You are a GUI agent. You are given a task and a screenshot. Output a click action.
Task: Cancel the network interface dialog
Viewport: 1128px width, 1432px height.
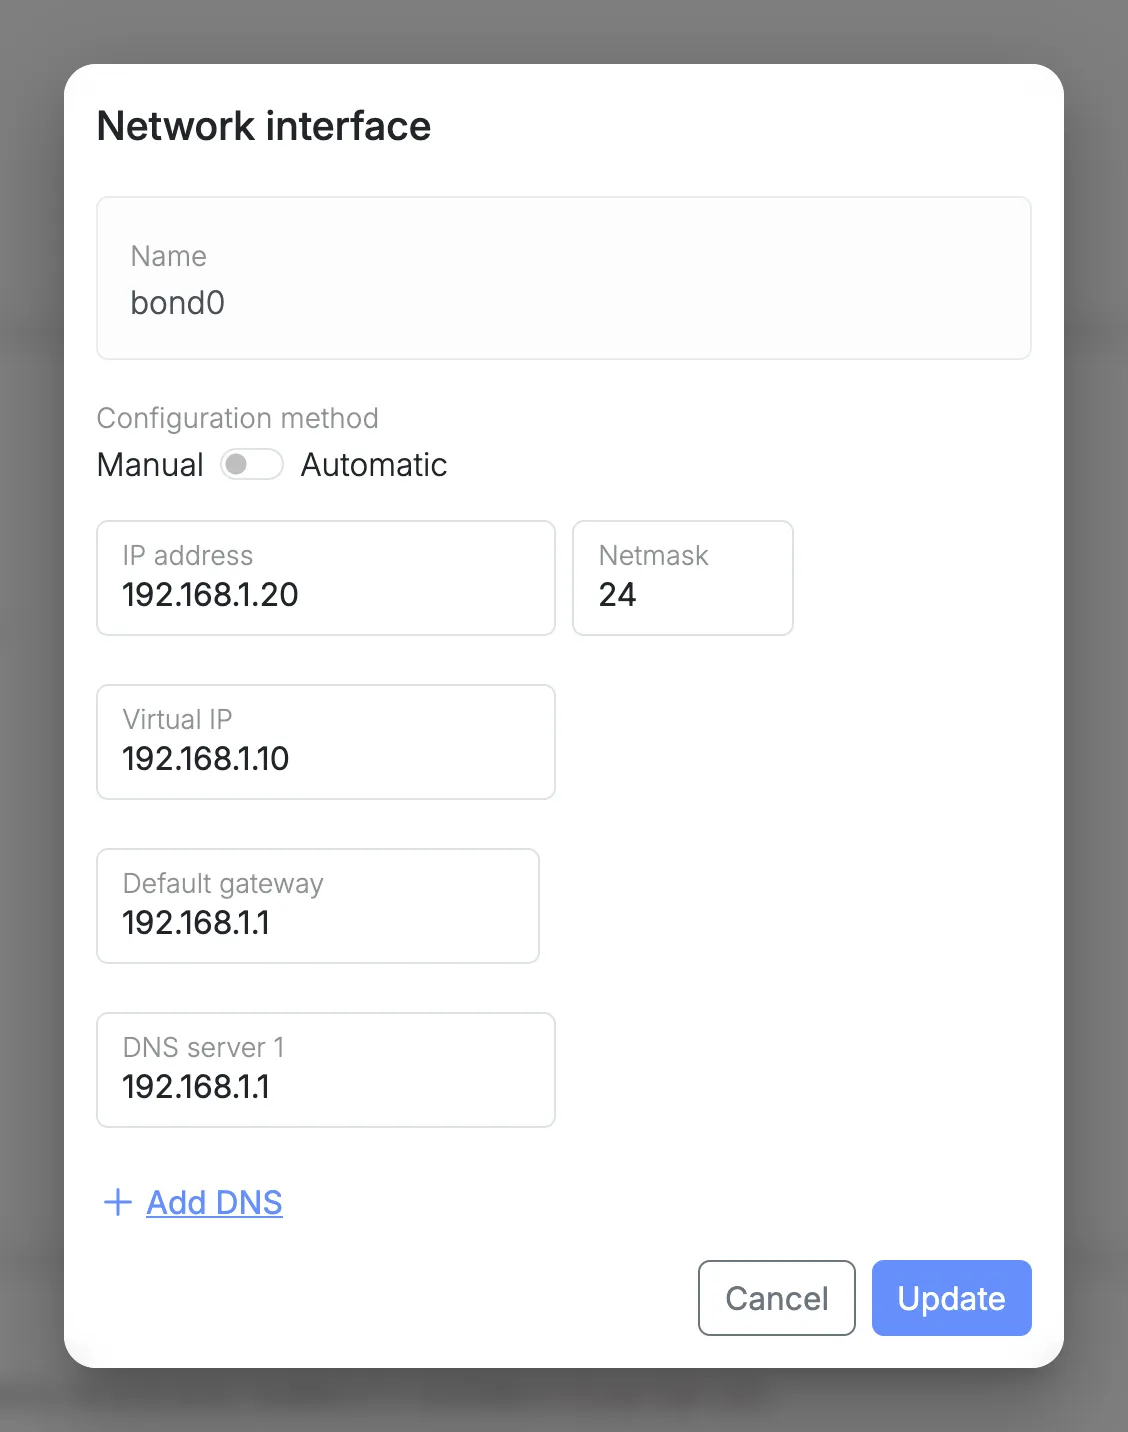tap(777, 1298)
